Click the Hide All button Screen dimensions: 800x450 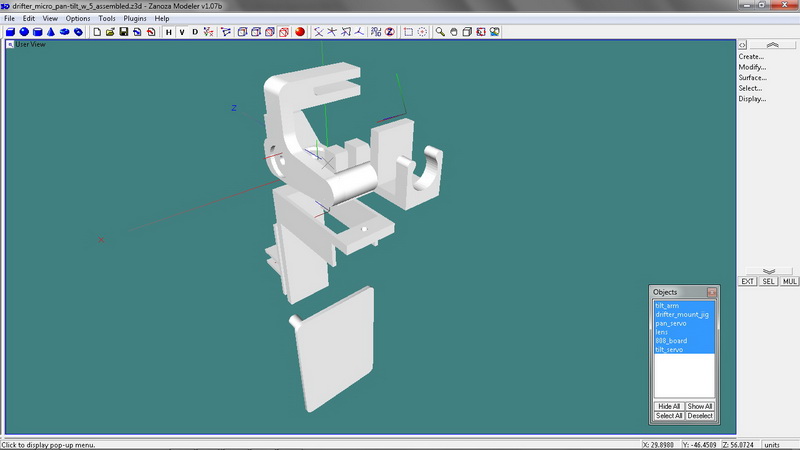[669, 407]
